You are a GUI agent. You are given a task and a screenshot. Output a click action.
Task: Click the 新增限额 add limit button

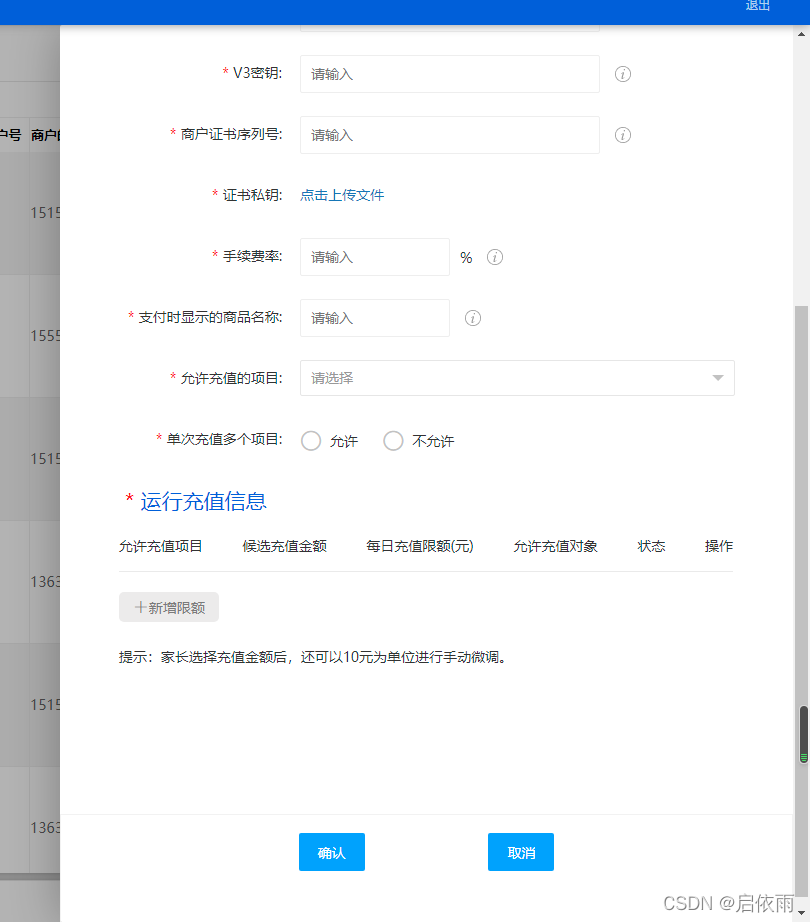pyautogui.click(x=168, y=607)
